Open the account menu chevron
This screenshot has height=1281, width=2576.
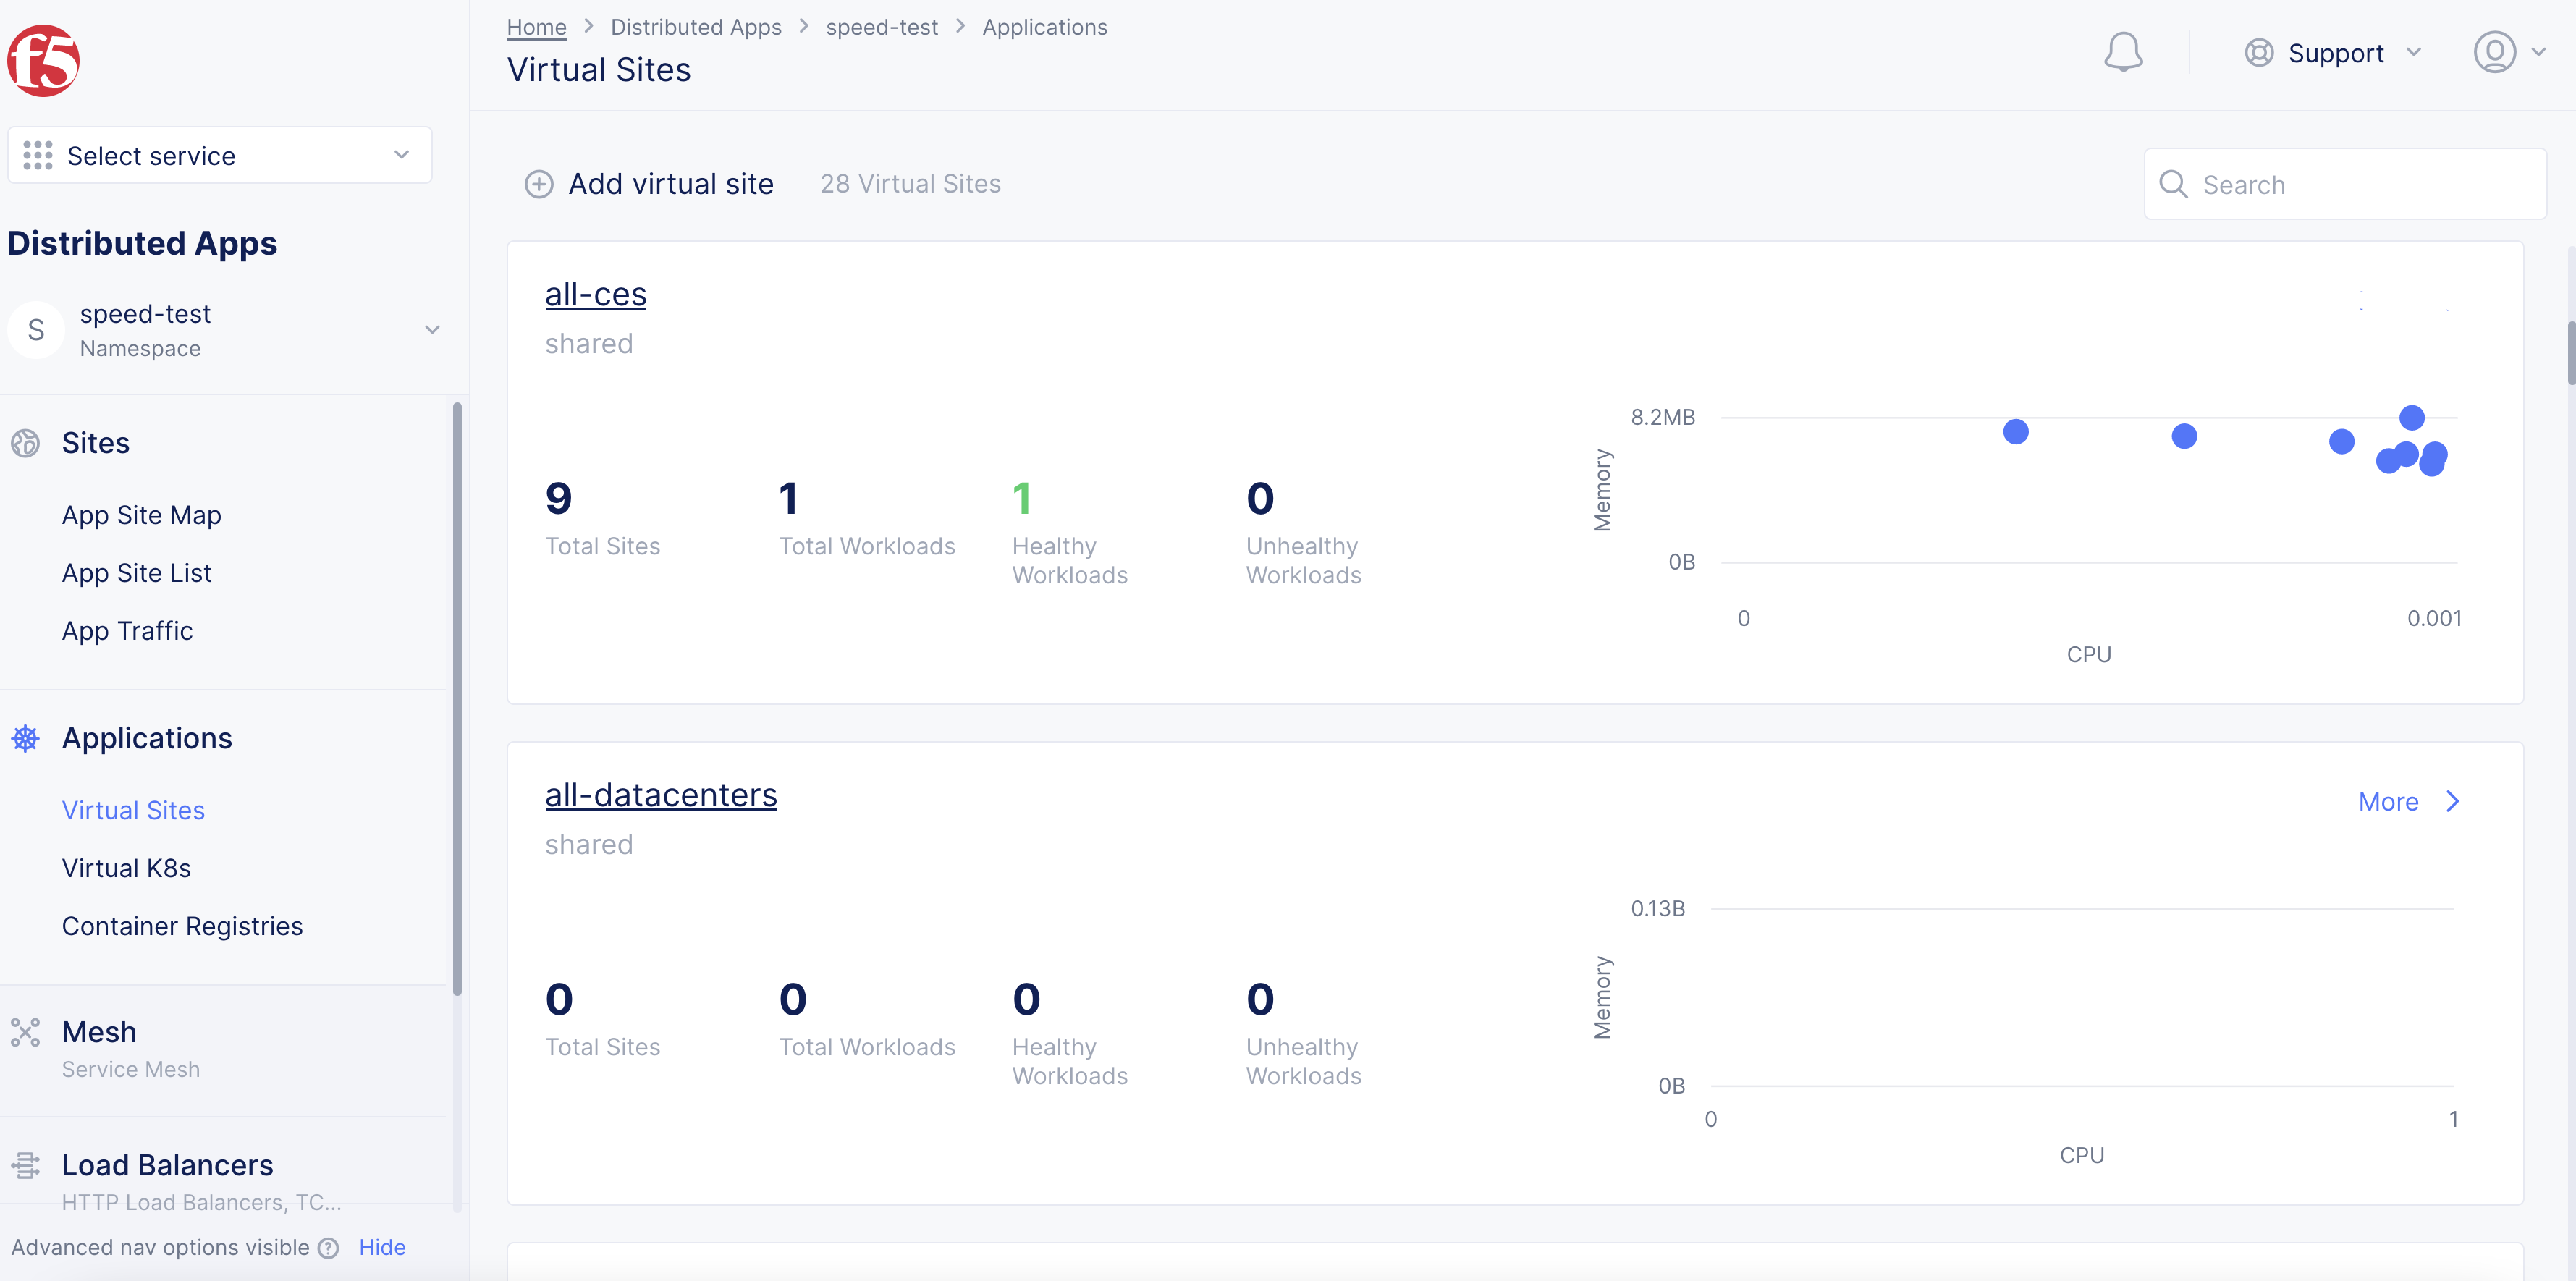[x=2541, y=52]
